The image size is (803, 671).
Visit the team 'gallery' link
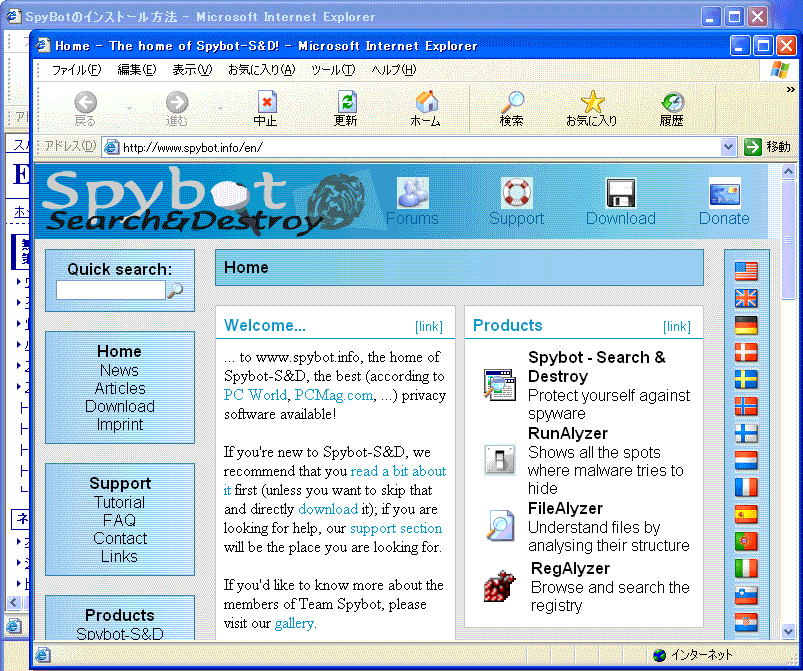pos(294,623)
